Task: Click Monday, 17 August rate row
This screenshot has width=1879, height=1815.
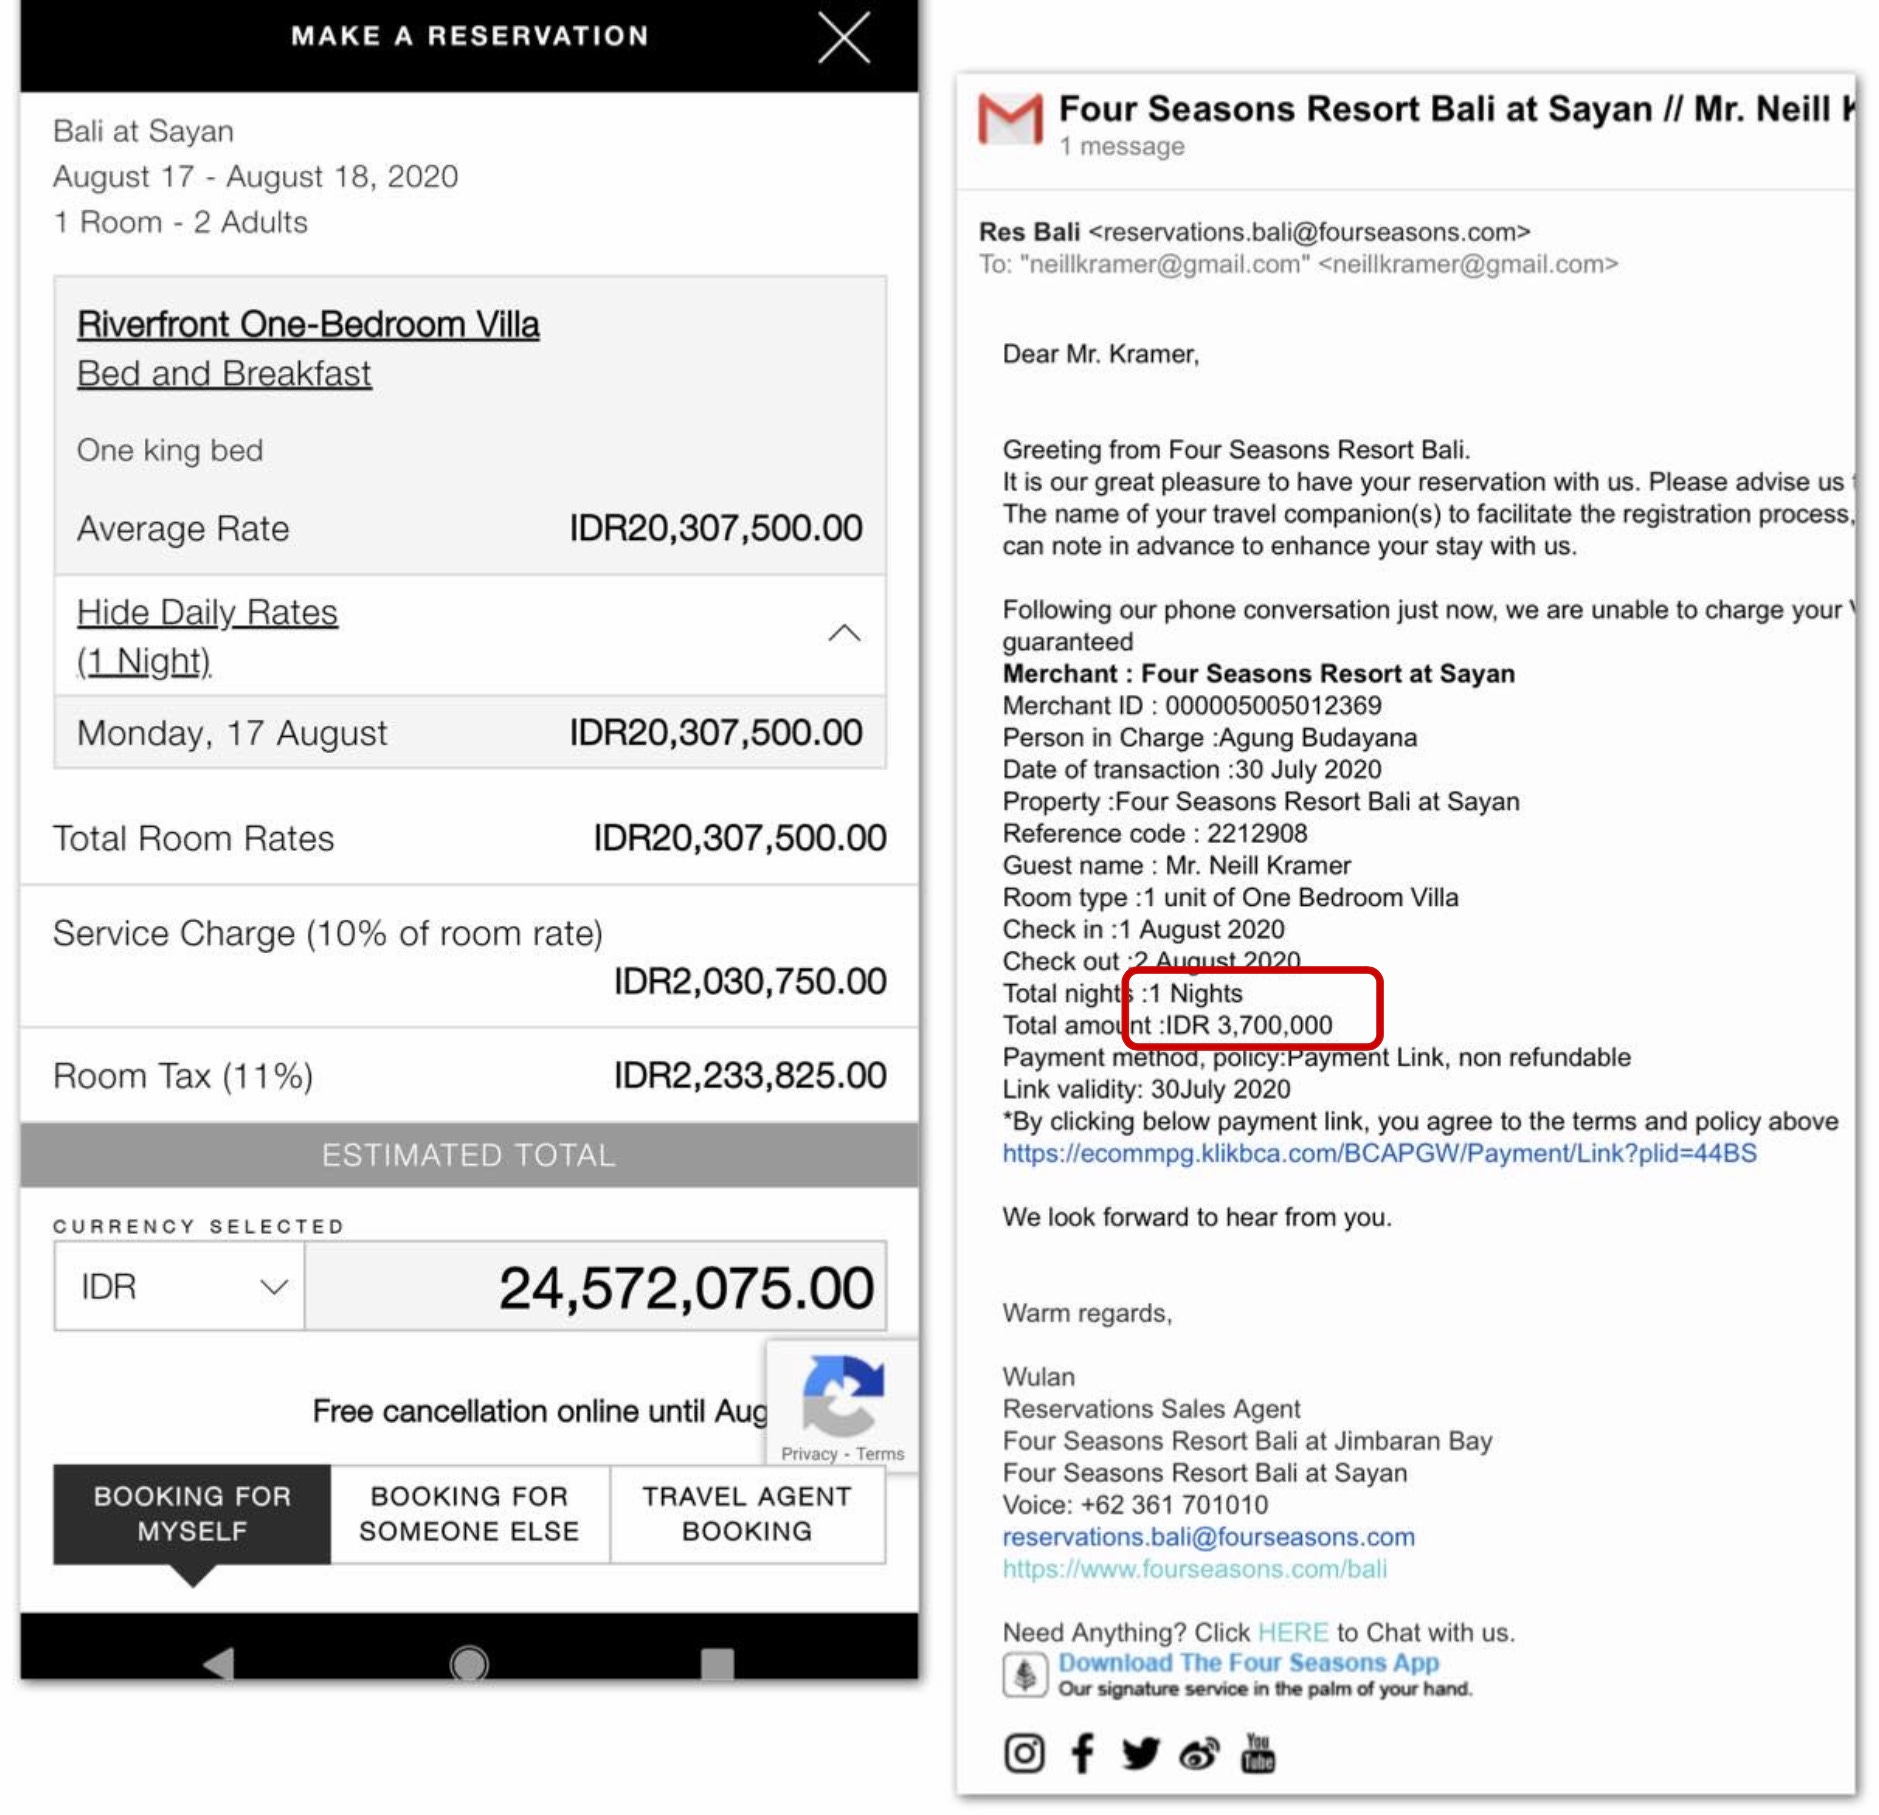Action: pyautogui.click(x=469, y=733)
